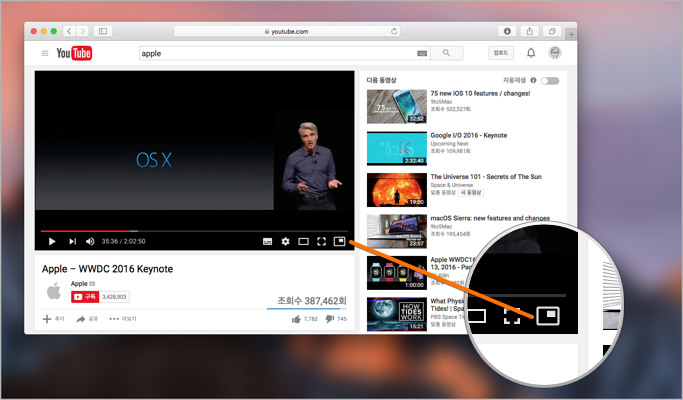Toggle subtitles in the player

267,241
